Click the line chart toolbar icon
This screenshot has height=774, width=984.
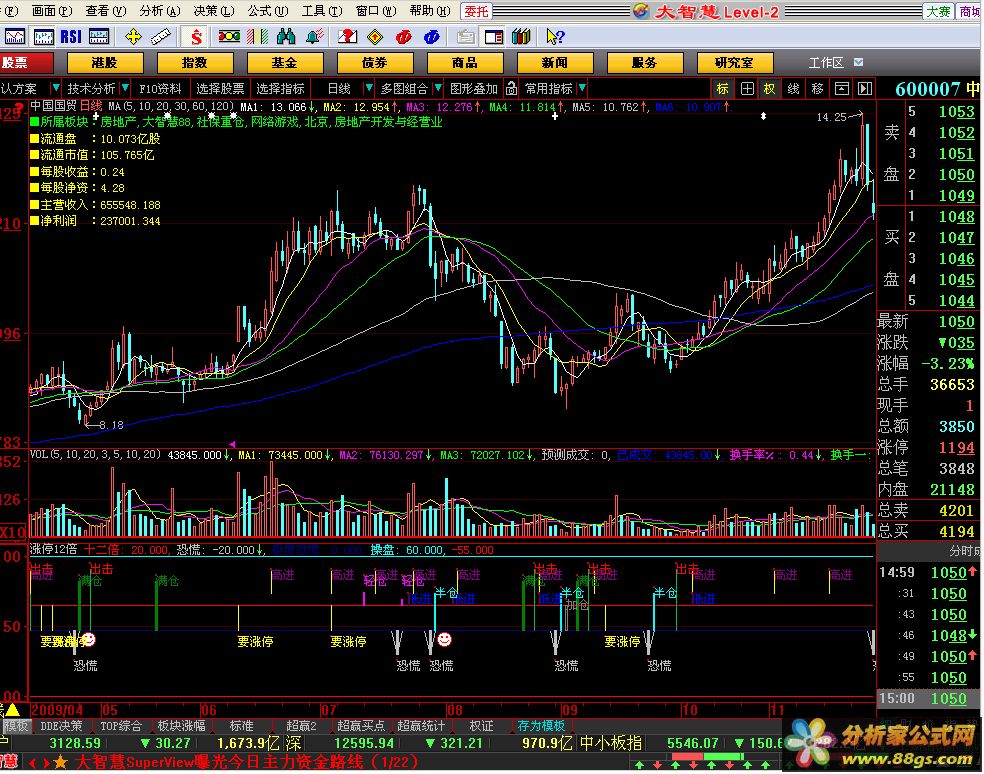click(x=14, y=36)
